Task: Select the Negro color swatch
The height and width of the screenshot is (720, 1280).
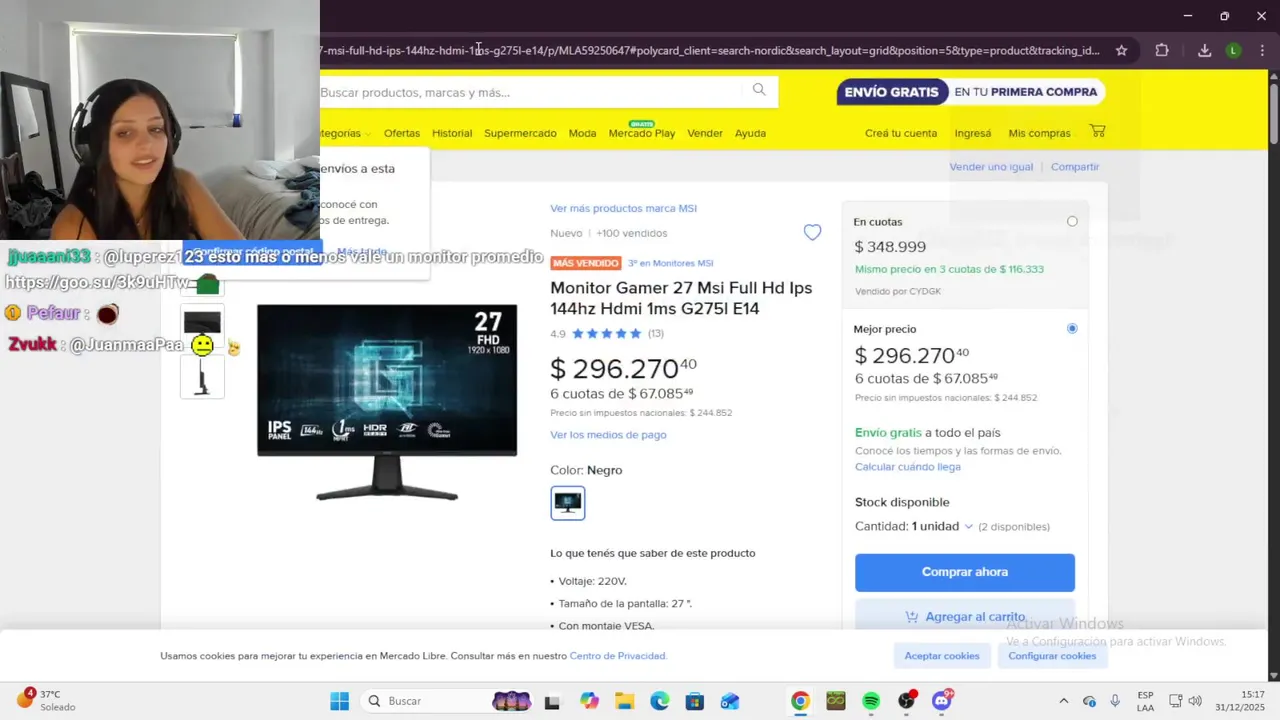Action: 568,502
